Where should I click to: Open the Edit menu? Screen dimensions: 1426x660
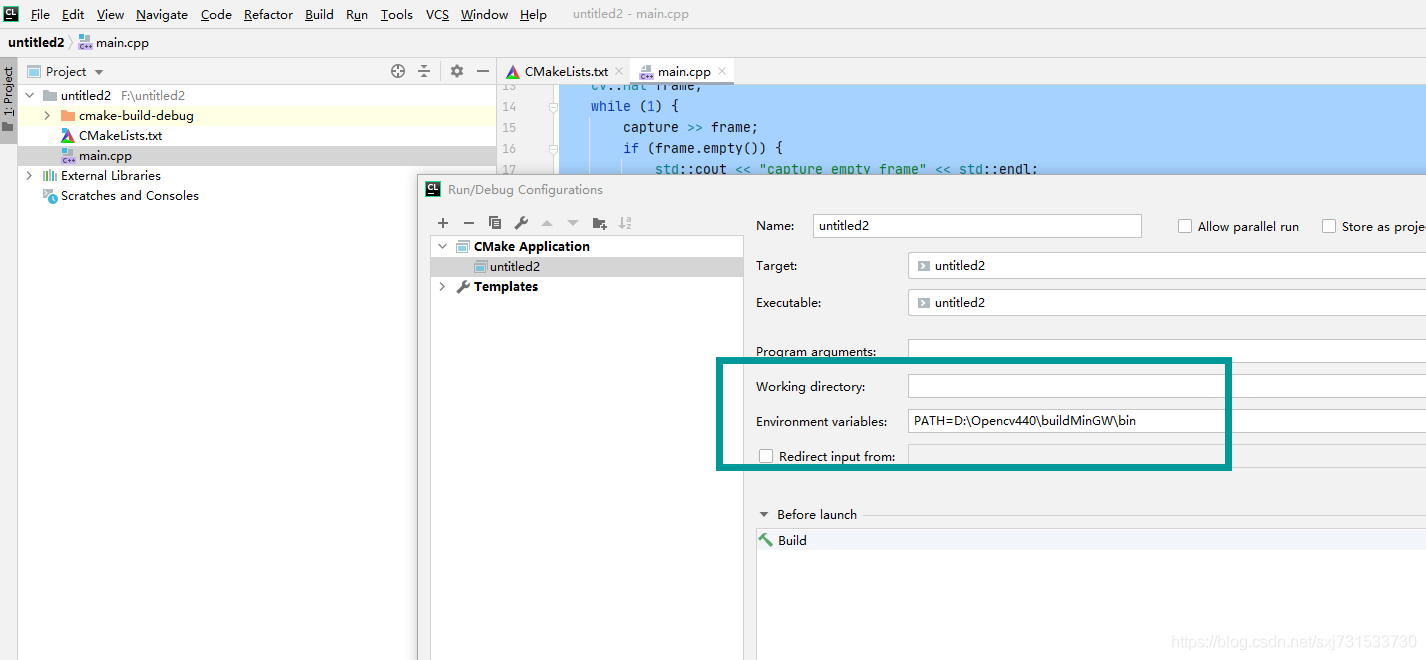tap(73, 14)
